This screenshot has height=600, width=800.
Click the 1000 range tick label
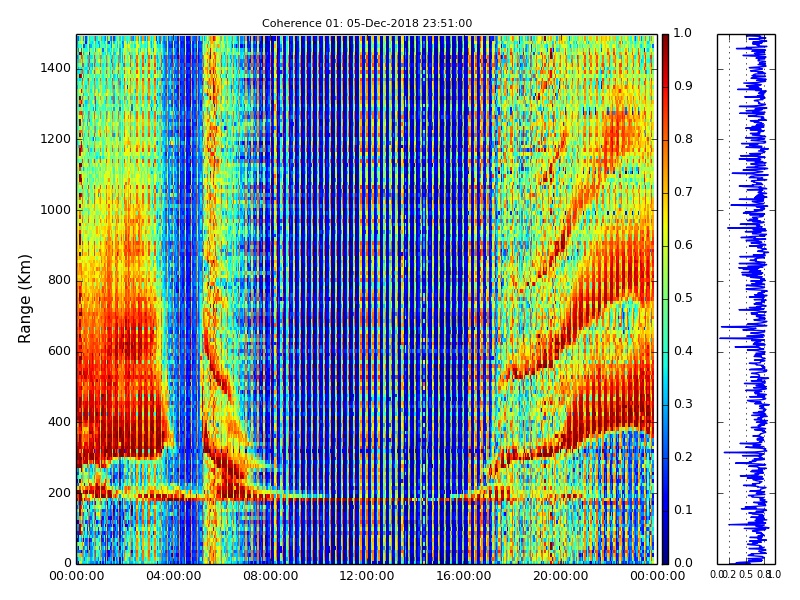[56, 210]
